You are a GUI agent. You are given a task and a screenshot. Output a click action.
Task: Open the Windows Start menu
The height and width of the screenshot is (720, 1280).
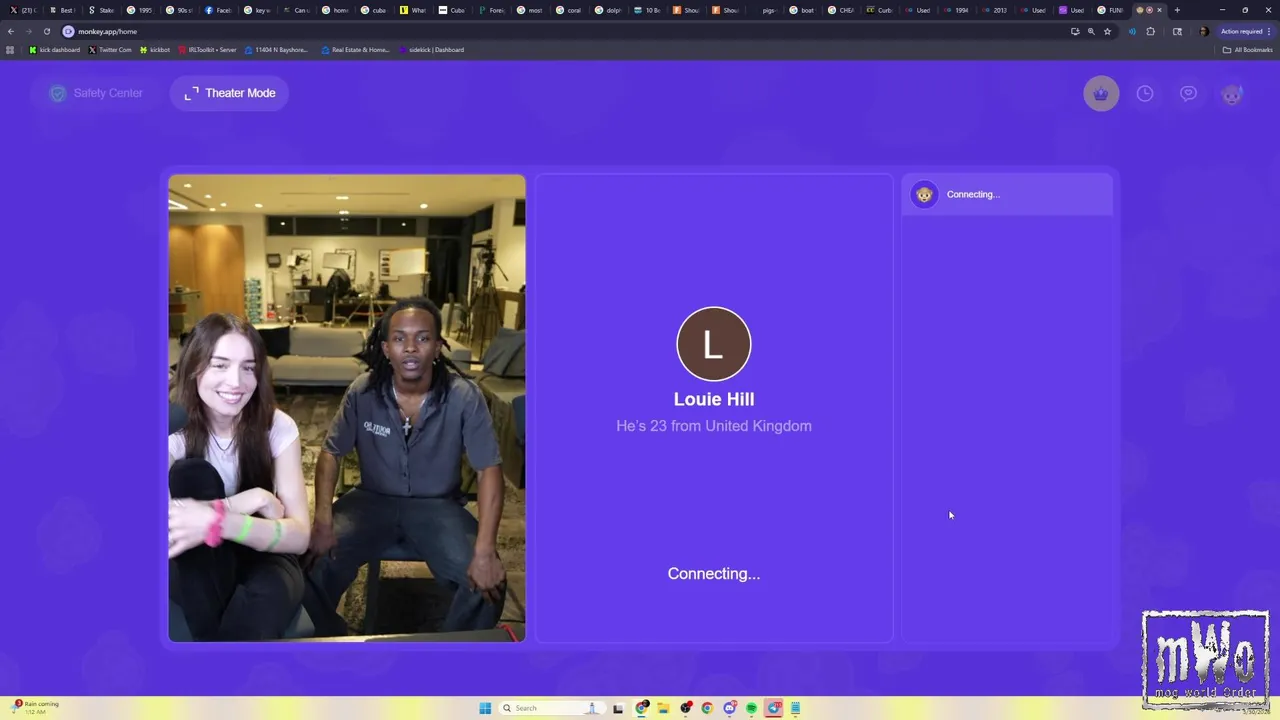(x=485, y=708)
